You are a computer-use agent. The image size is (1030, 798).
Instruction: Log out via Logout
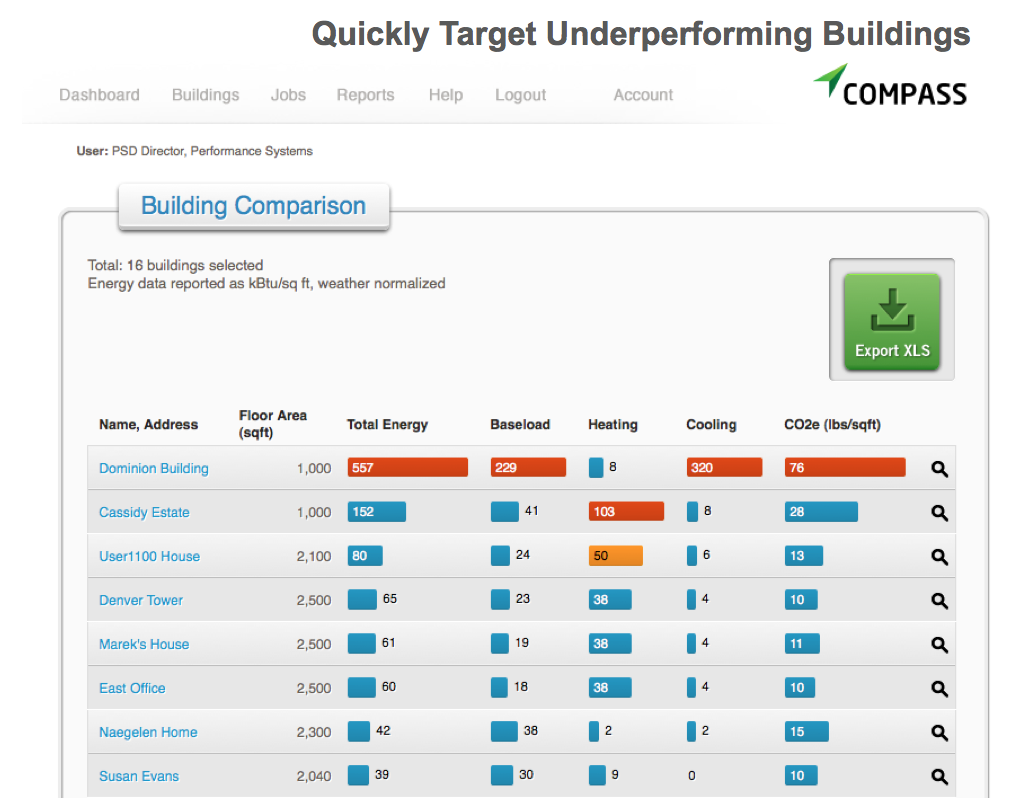pyautogui.click(x=520, y=95)
